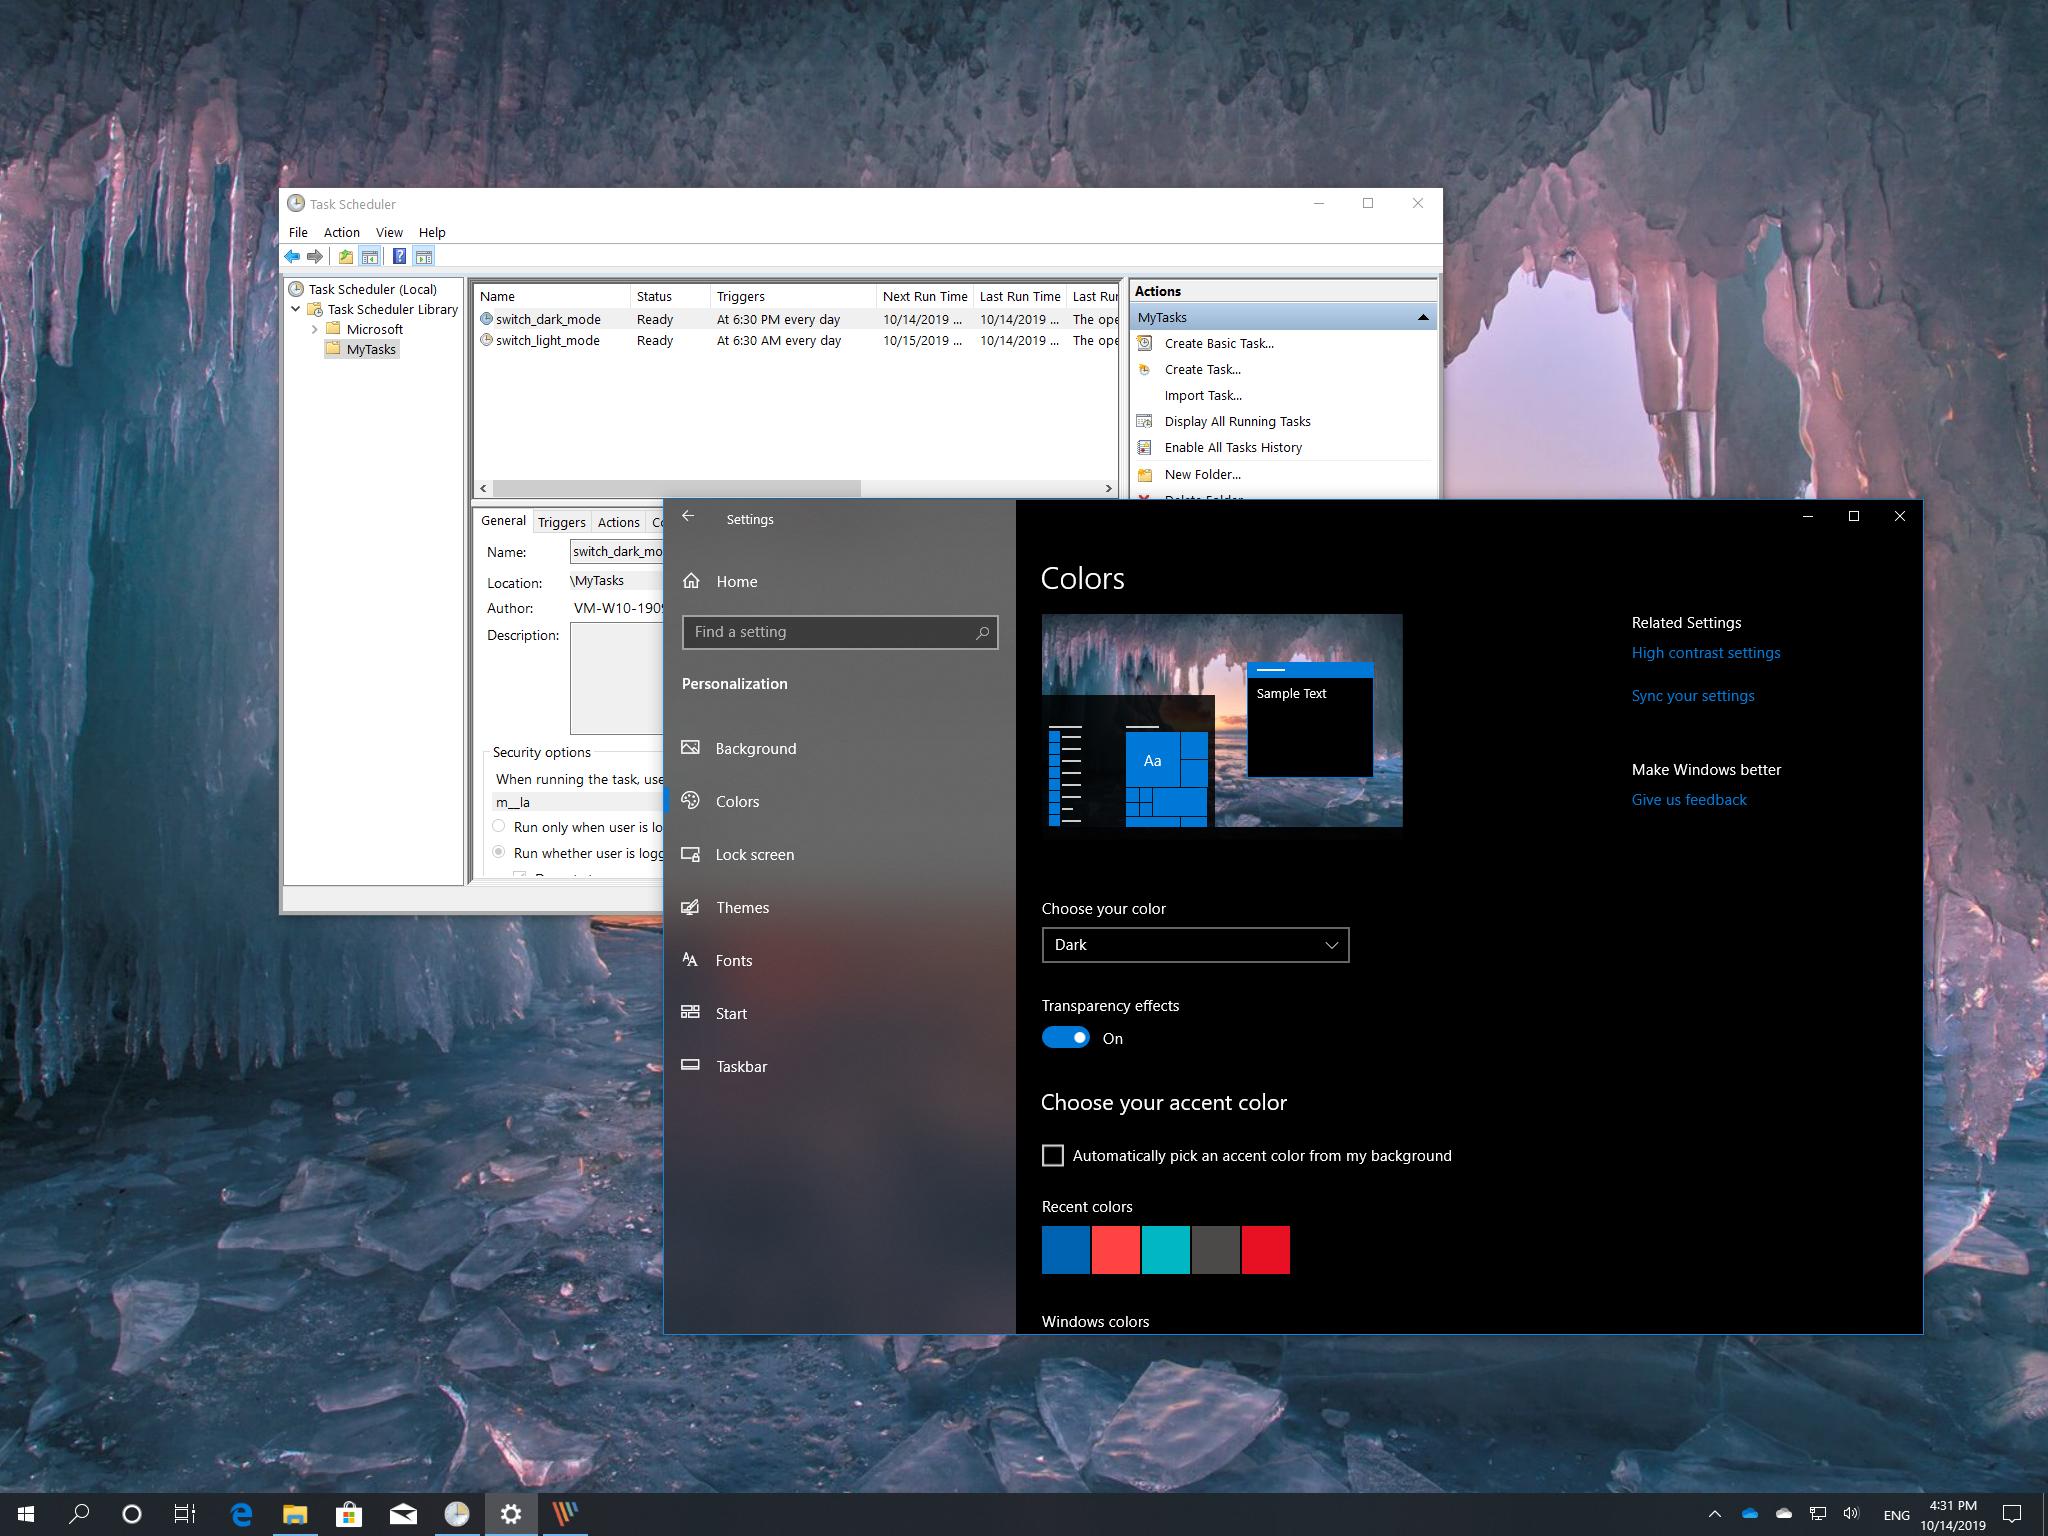Select the switch_light_mode task row

[x=797, y=340]
